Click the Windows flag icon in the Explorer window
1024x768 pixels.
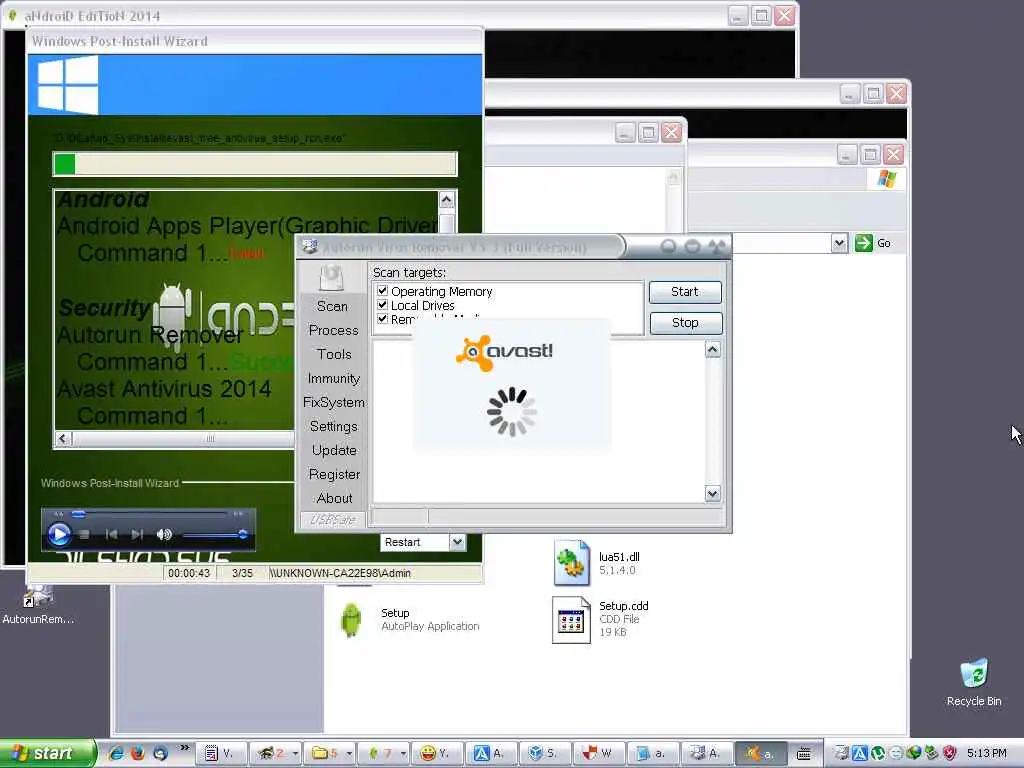886,178
